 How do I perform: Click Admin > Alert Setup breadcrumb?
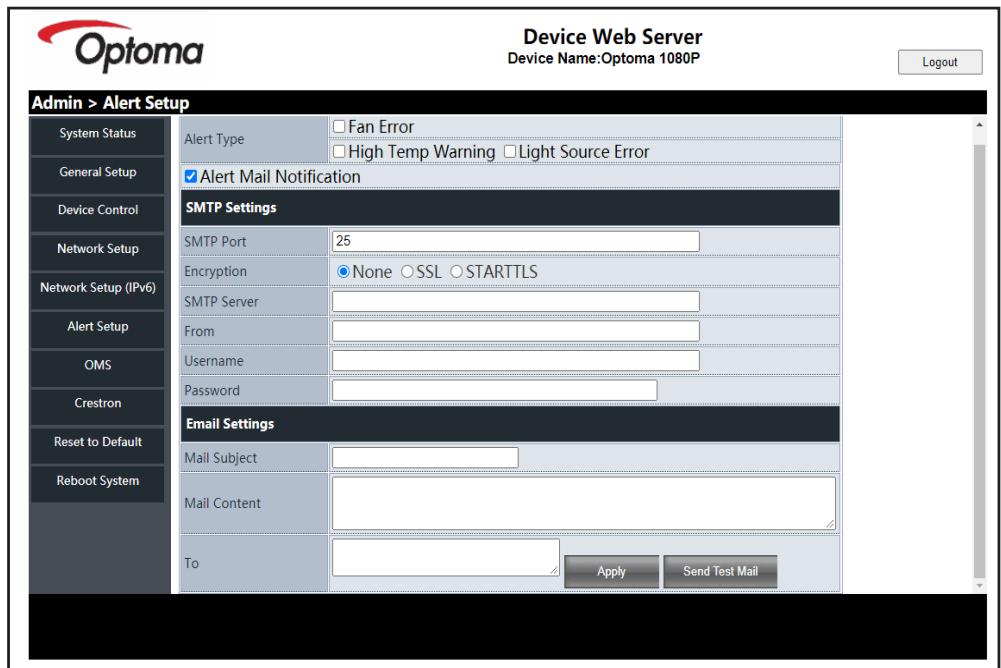110,103
